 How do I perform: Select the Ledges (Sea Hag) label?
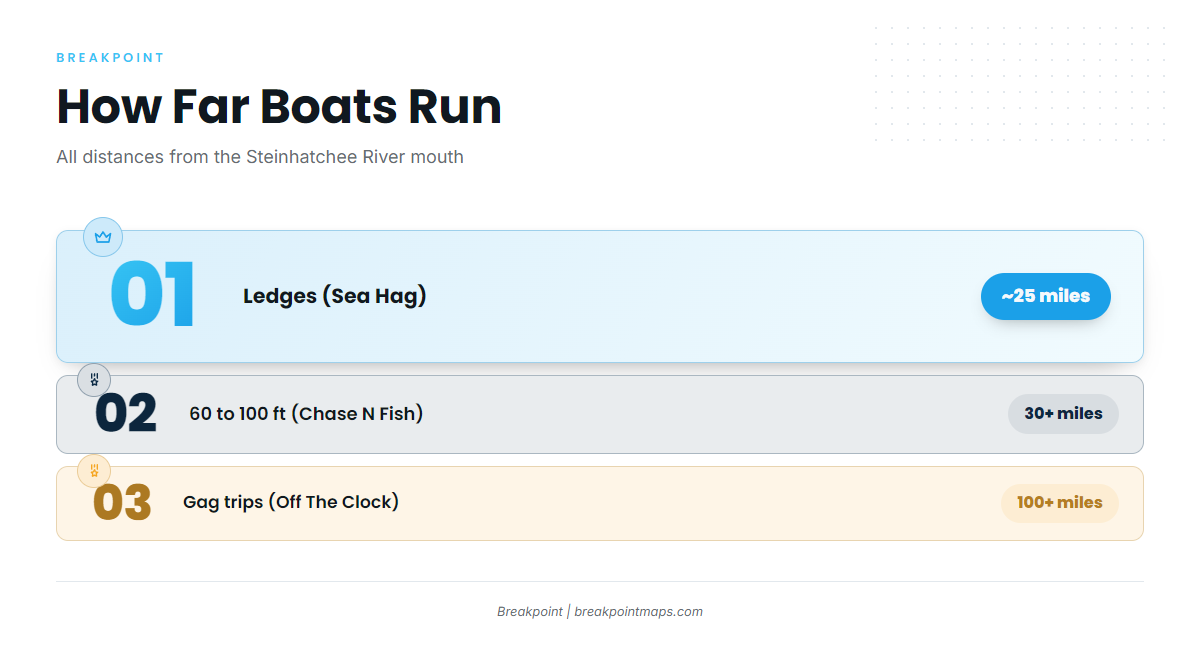[x=335, y=296]
